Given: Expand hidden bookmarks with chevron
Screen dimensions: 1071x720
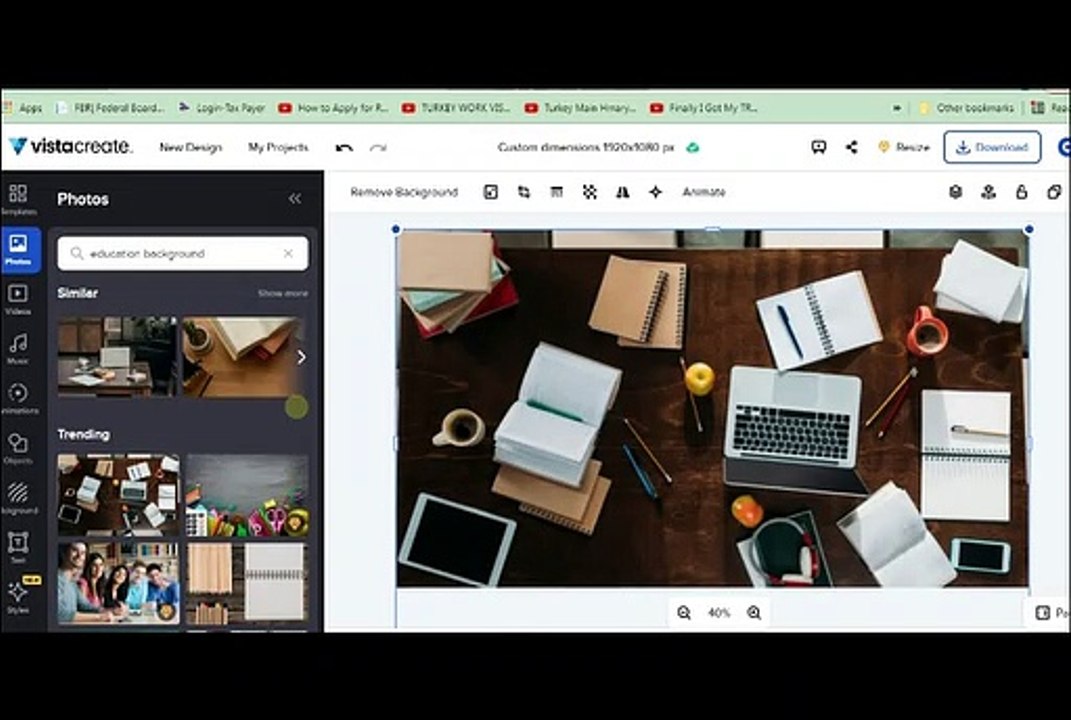Looking at the screenshot, I should [x=897, y=108].
